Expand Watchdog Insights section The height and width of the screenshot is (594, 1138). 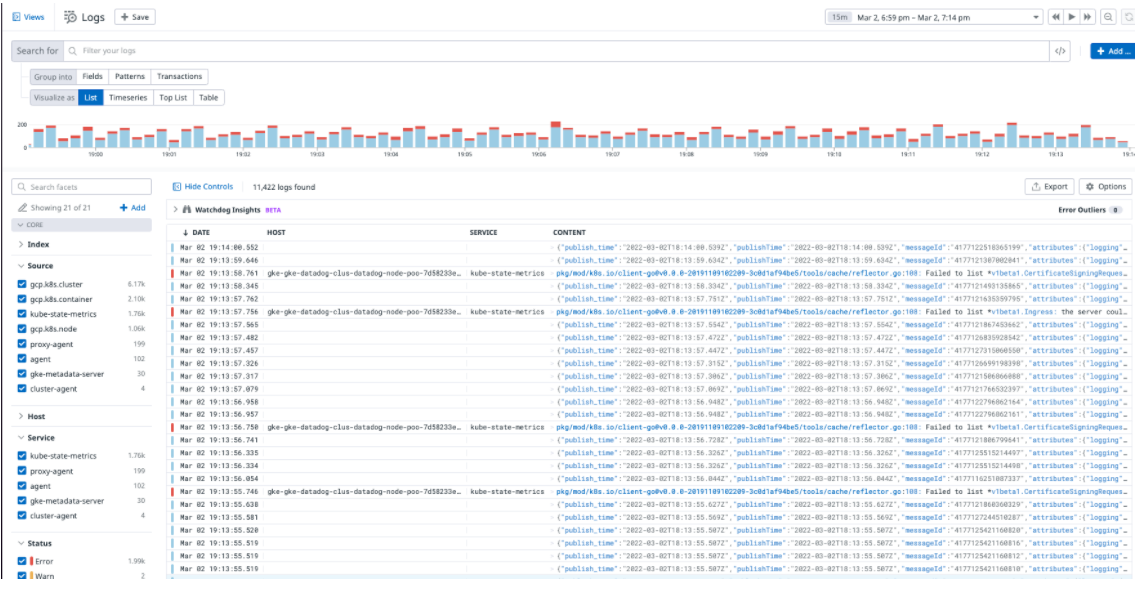175,210
